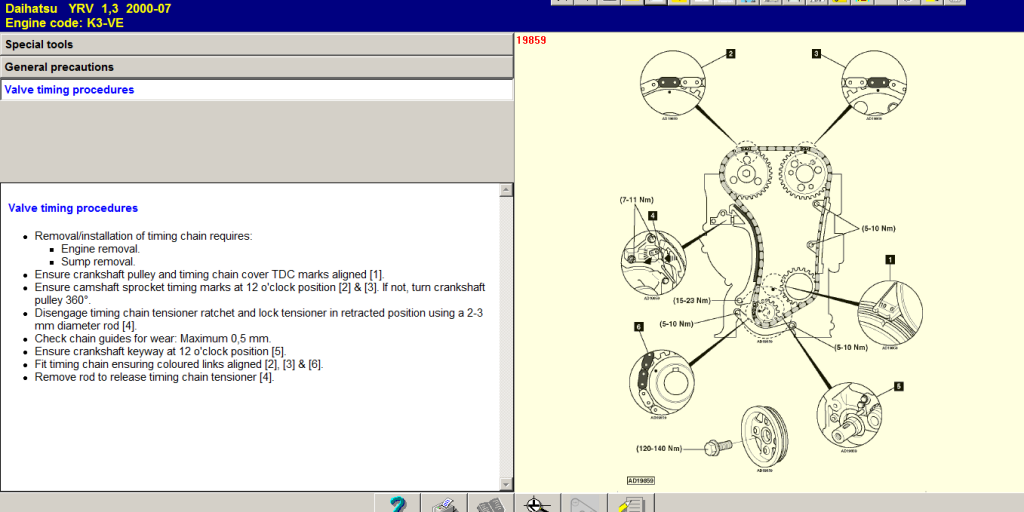This screenshot has width=1024, height=512.
Task: Open help with the question mark icon
Action: [x=397, y=504]
